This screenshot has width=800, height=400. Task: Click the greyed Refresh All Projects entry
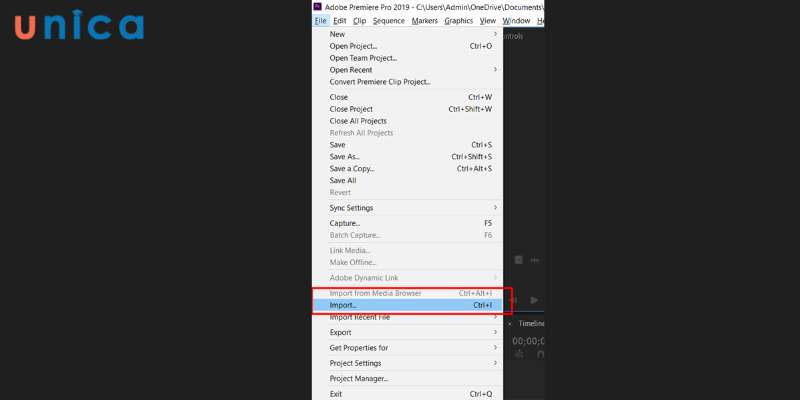(407, 133)
